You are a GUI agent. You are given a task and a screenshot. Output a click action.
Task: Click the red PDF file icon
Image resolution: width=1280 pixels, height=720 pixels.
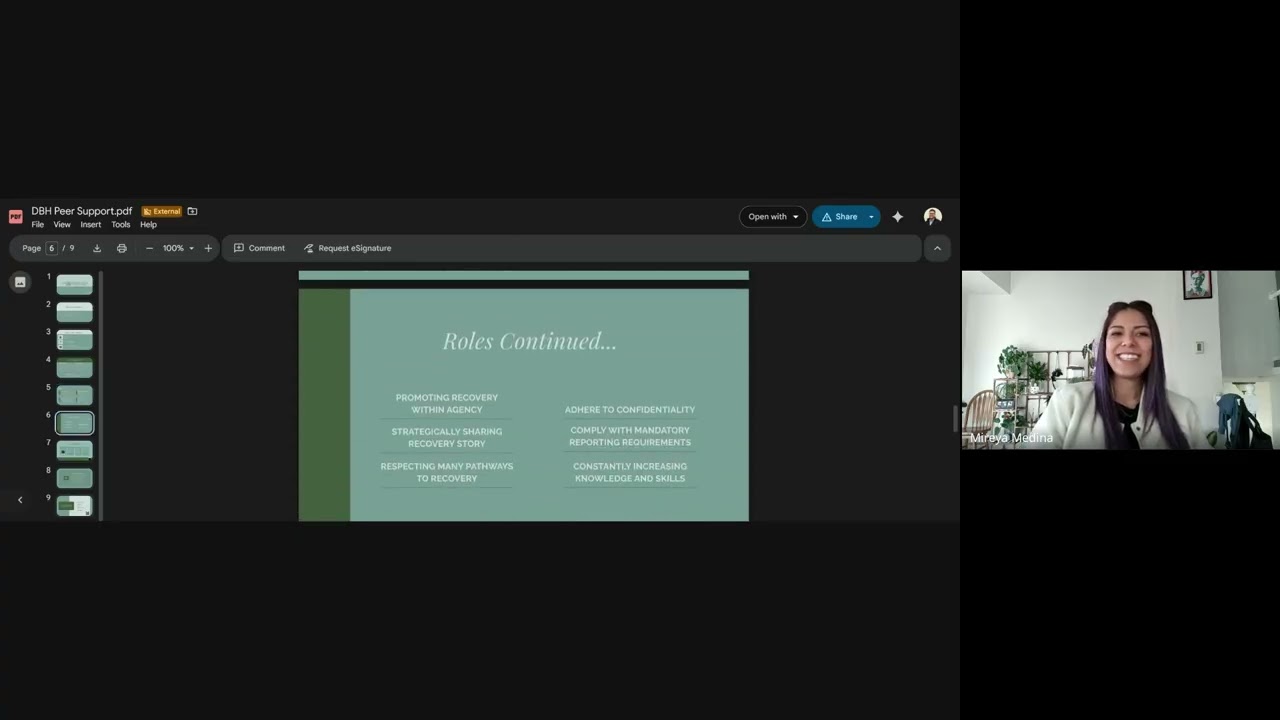15,217
